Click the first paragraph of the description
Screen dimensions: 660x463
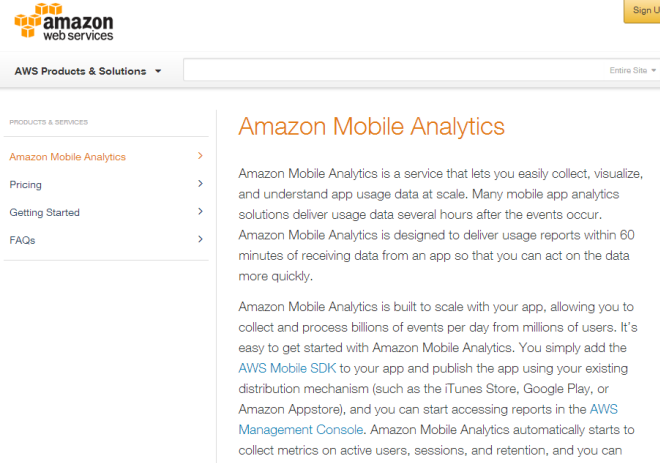click(440, 225)
